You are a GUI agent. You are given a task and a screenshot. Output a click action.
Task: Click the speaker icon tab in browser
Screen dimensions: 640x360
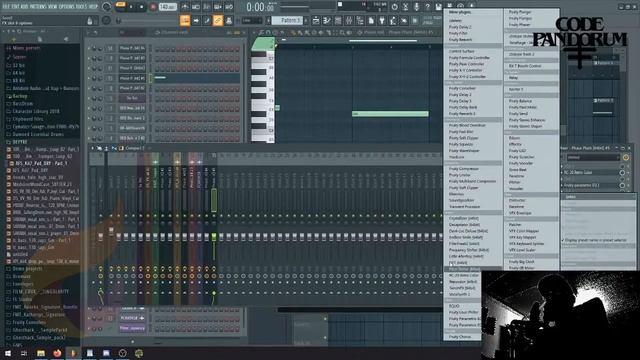66,39
